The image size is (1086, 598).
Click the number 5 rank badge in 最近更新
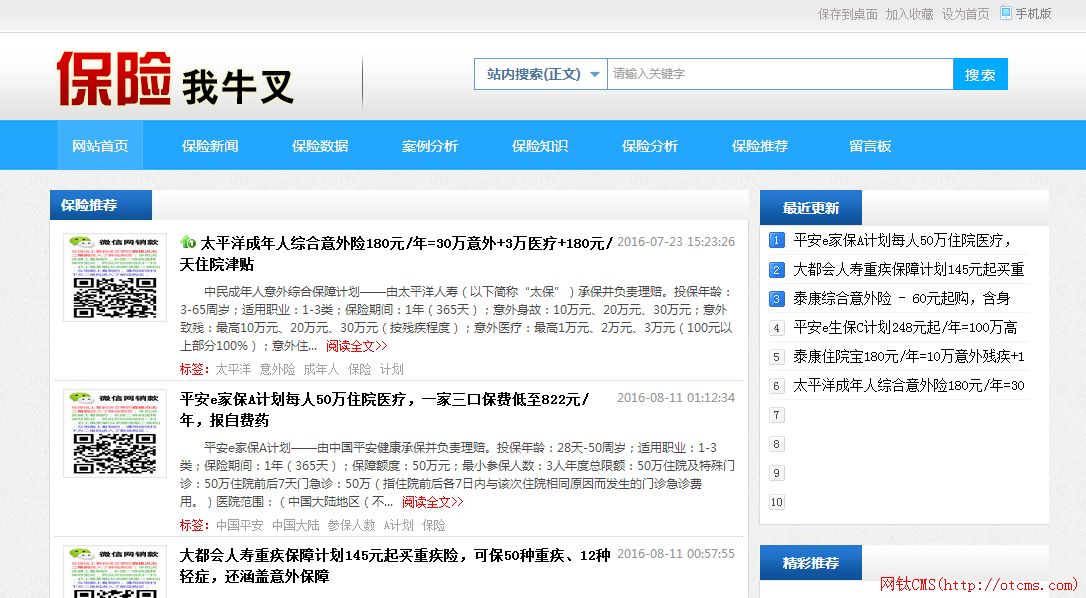(x=776, y=357)
